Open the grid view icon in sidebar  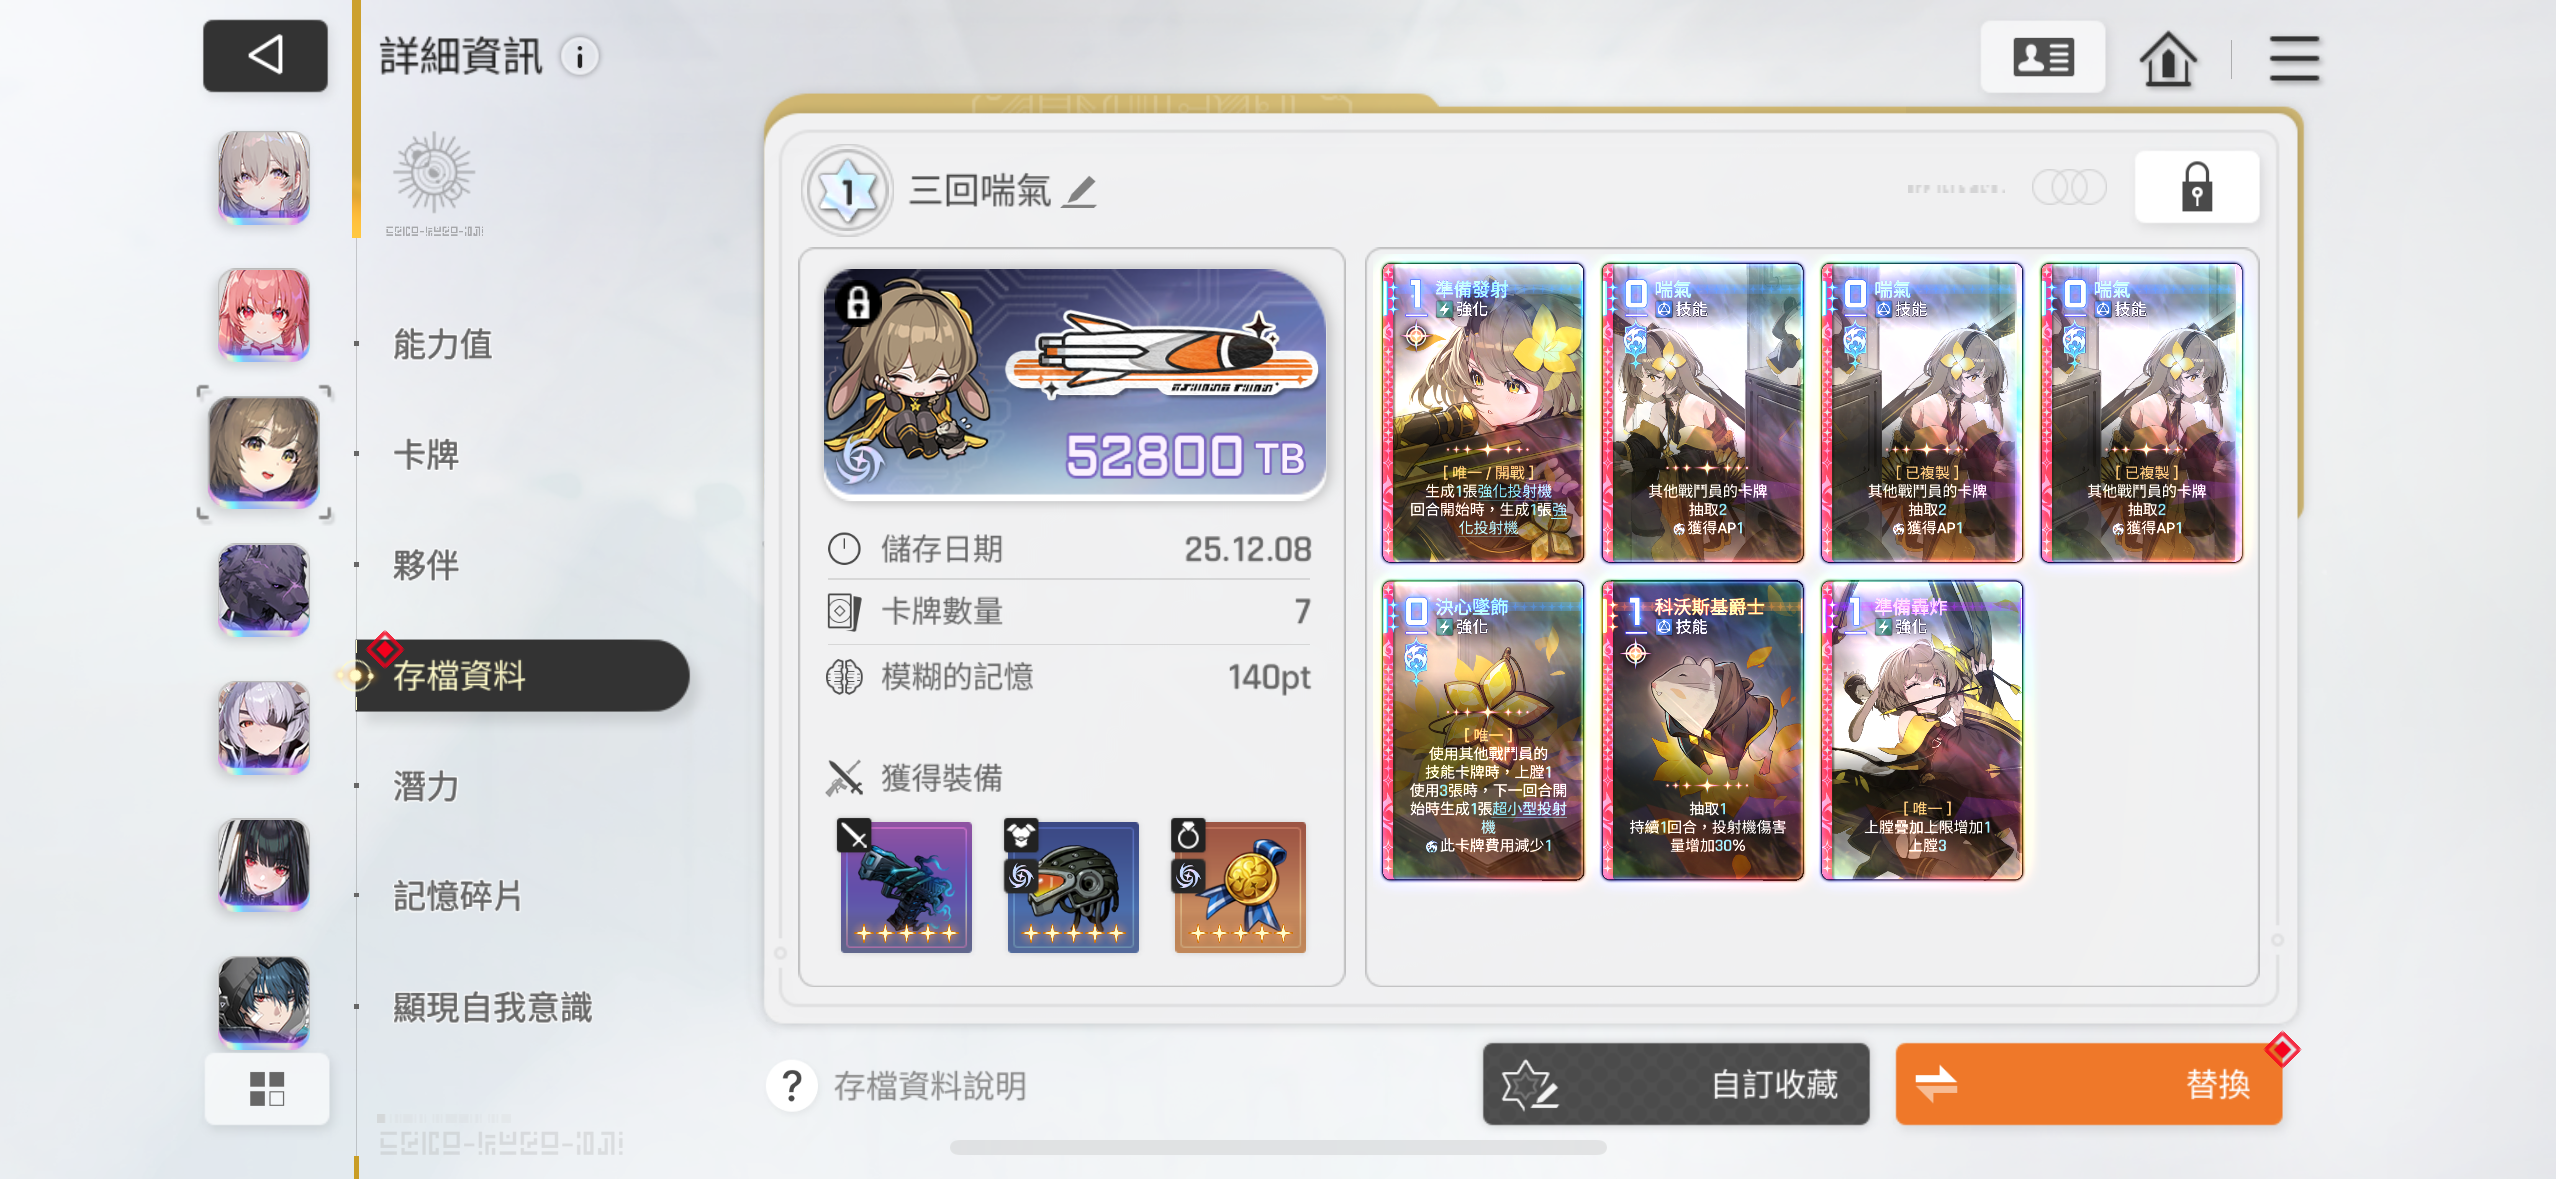(x=267, y=1088)
